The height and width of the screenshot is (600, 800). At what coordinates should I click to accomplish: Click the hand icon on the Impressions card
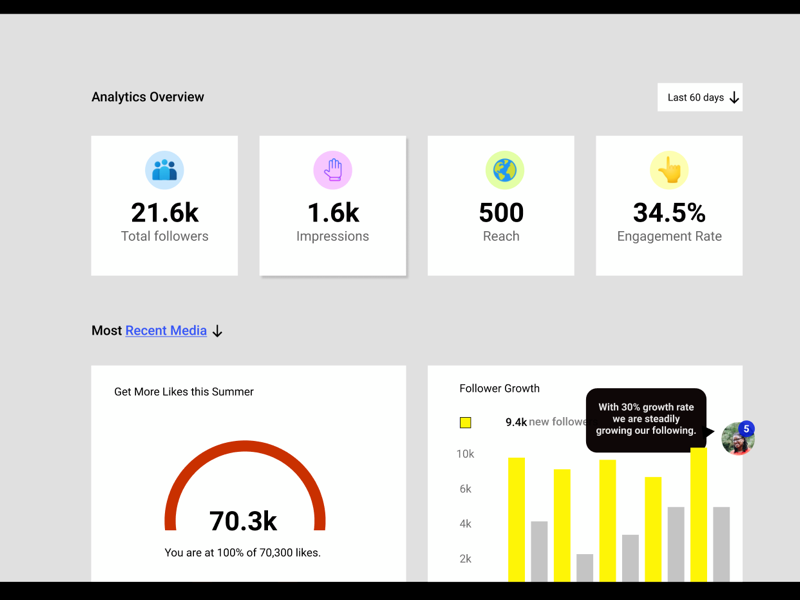click(332, 170)
